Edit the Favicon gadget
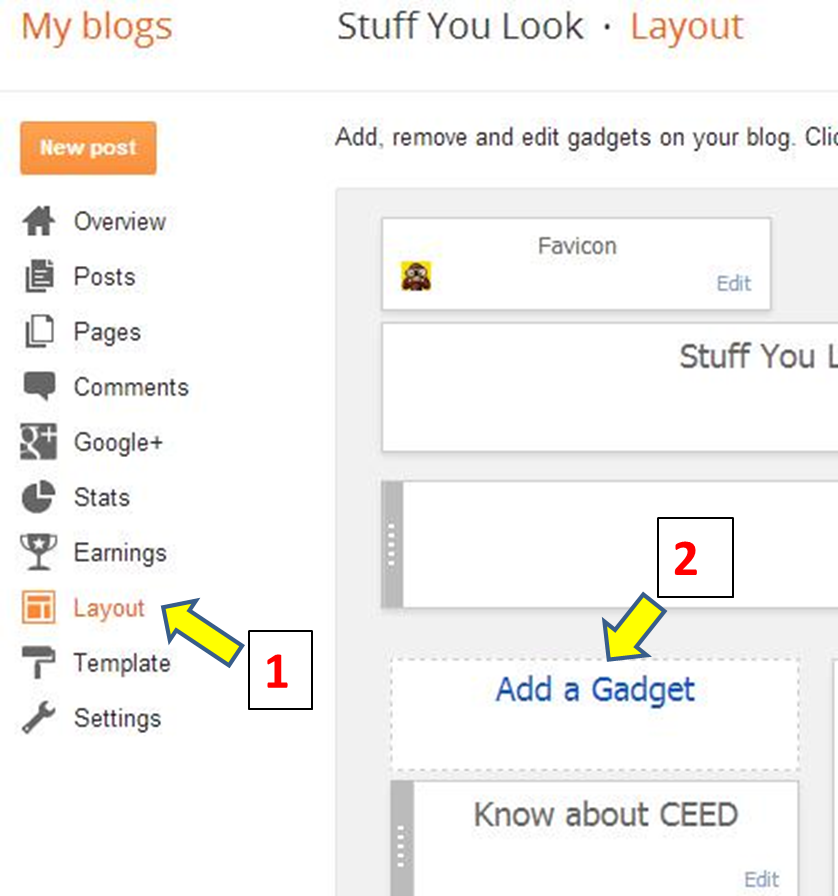This screenshot has height=896, width=838. tap(734, 284)
